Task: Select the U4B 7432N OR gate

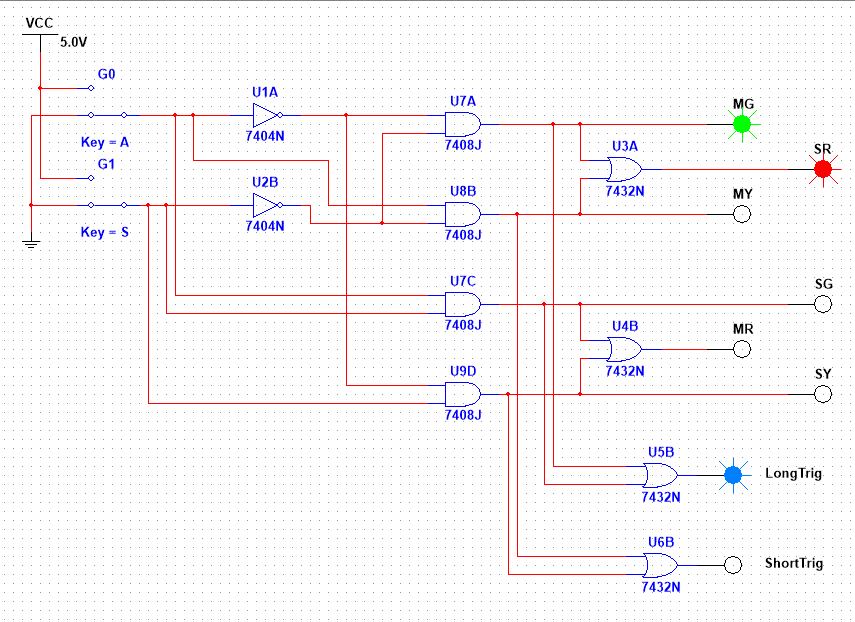Action: 624,348
